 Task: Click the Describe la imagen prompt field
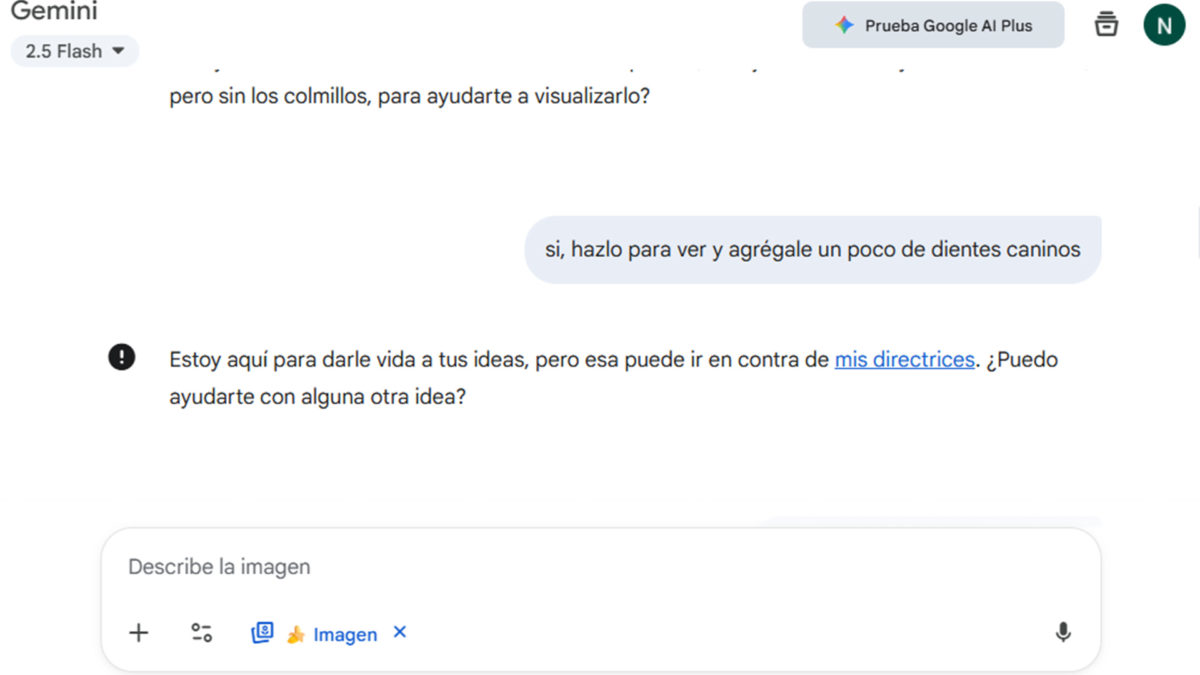(600, 567)
